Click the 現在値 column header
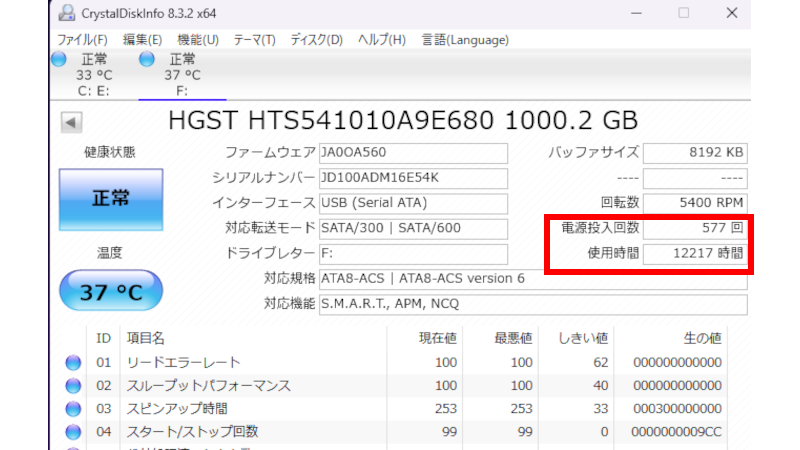Screen dimensions: 800x450 pyautogui.click(x=424, y=338)
